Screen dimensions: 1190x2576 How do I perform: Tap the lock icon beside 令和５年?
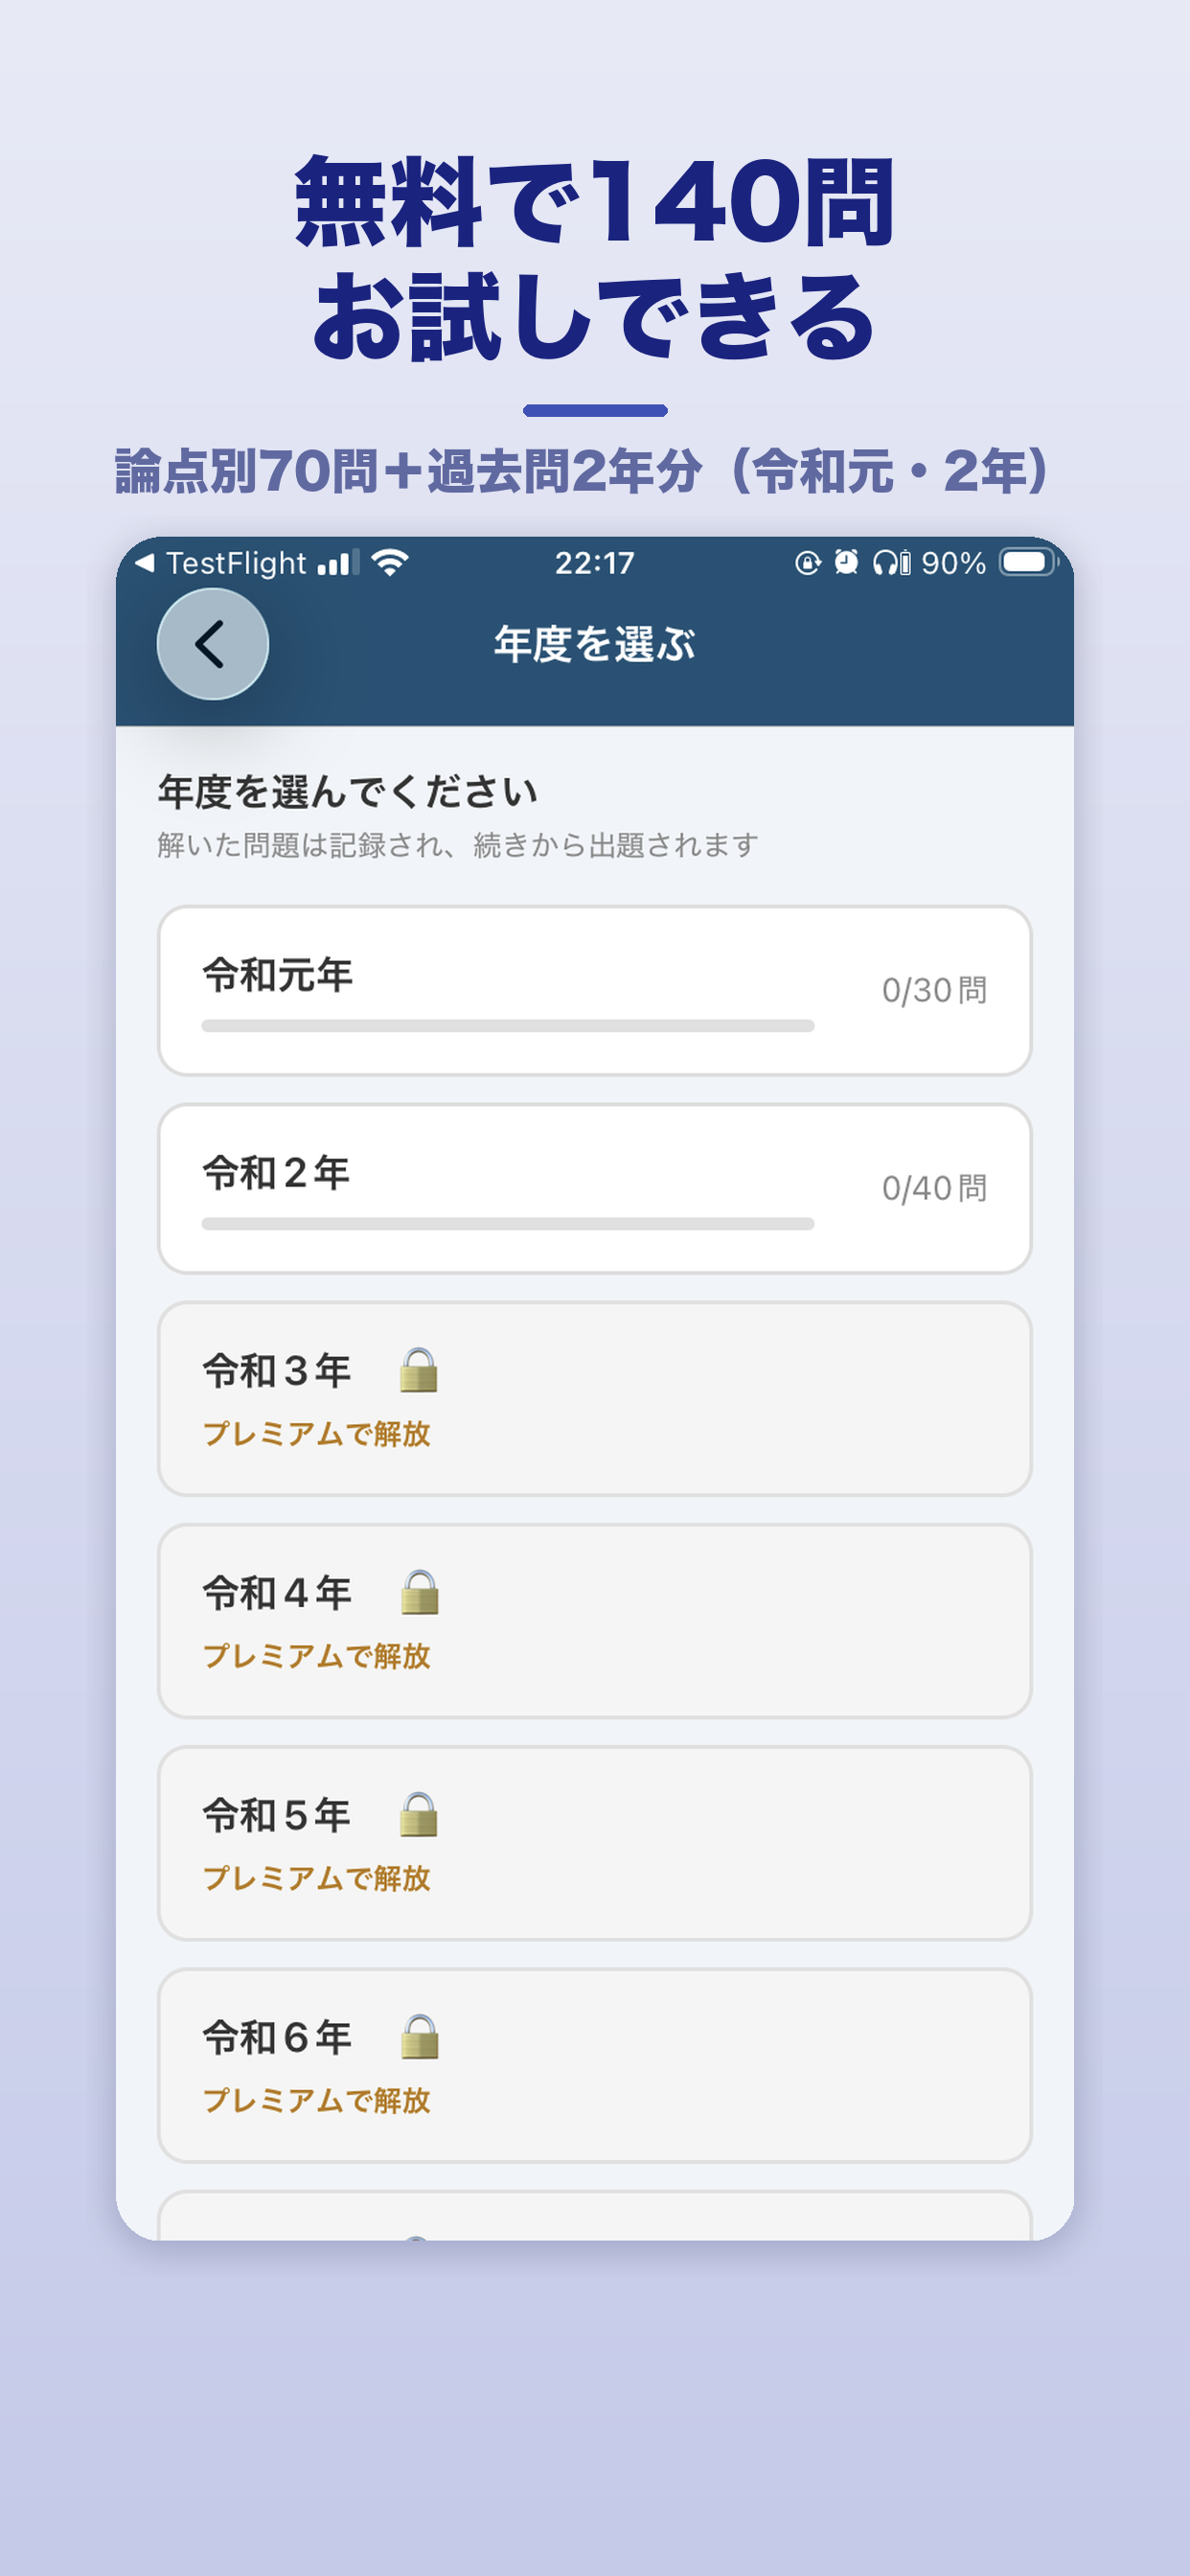(x=419, y=1815)
